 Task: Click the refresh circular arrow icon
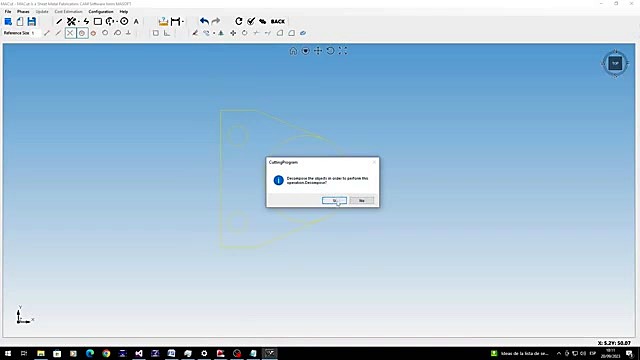(239, 21)
